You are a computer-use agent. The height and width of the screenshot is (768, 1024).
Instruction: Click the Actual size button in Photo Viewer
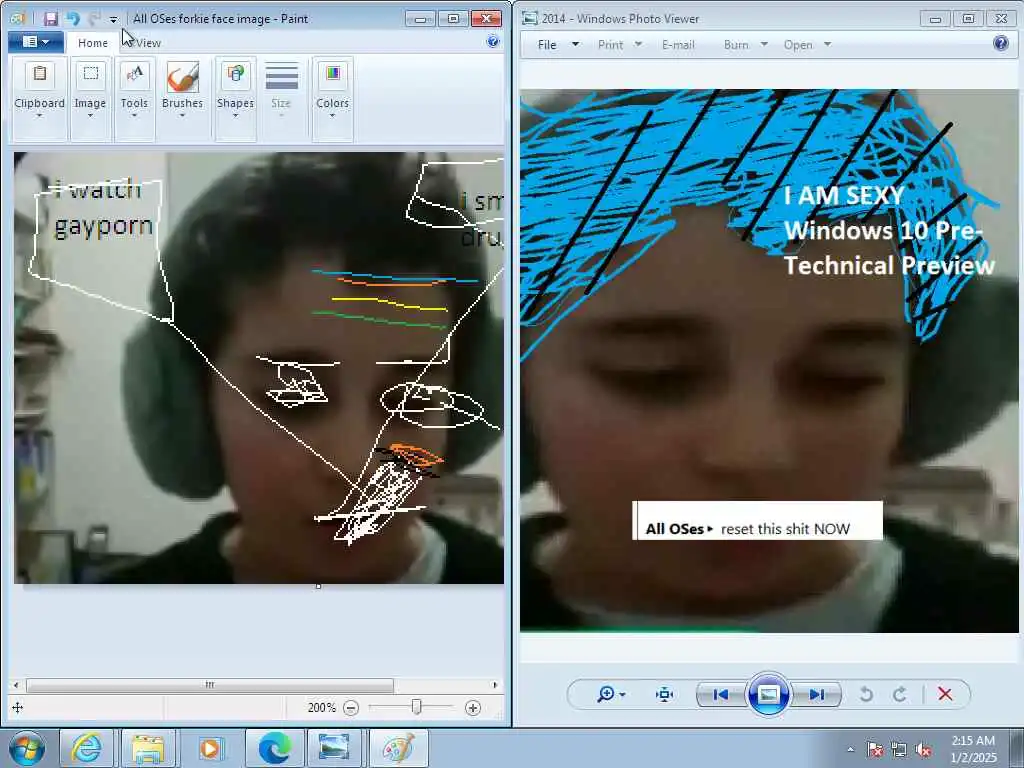click(664, 694)
